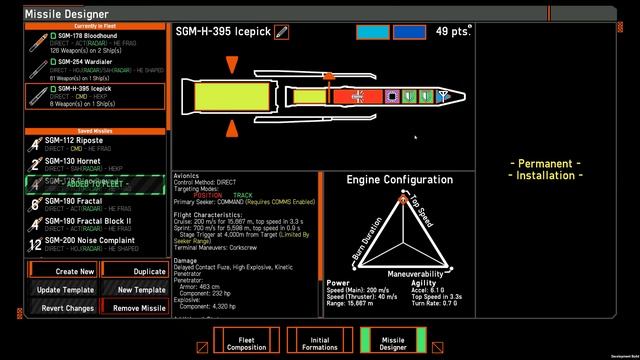Select saved missile SGM-200 Noise Complaint
640x360 pixels.
95,244
